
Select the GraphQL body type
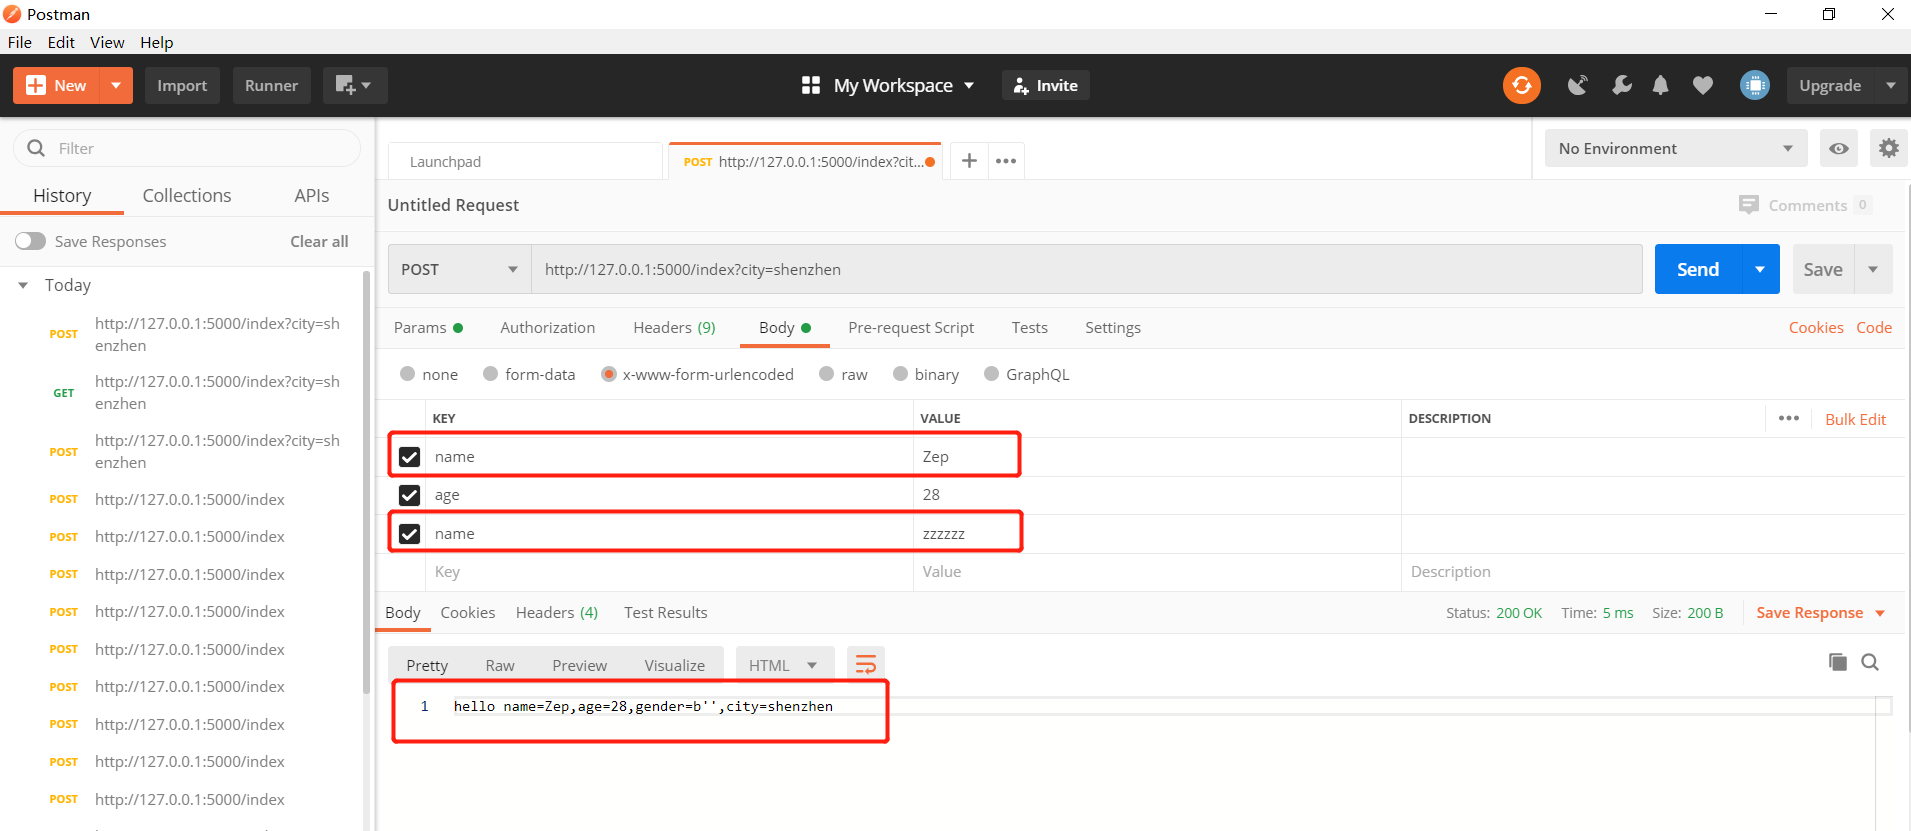coord(991,374)
